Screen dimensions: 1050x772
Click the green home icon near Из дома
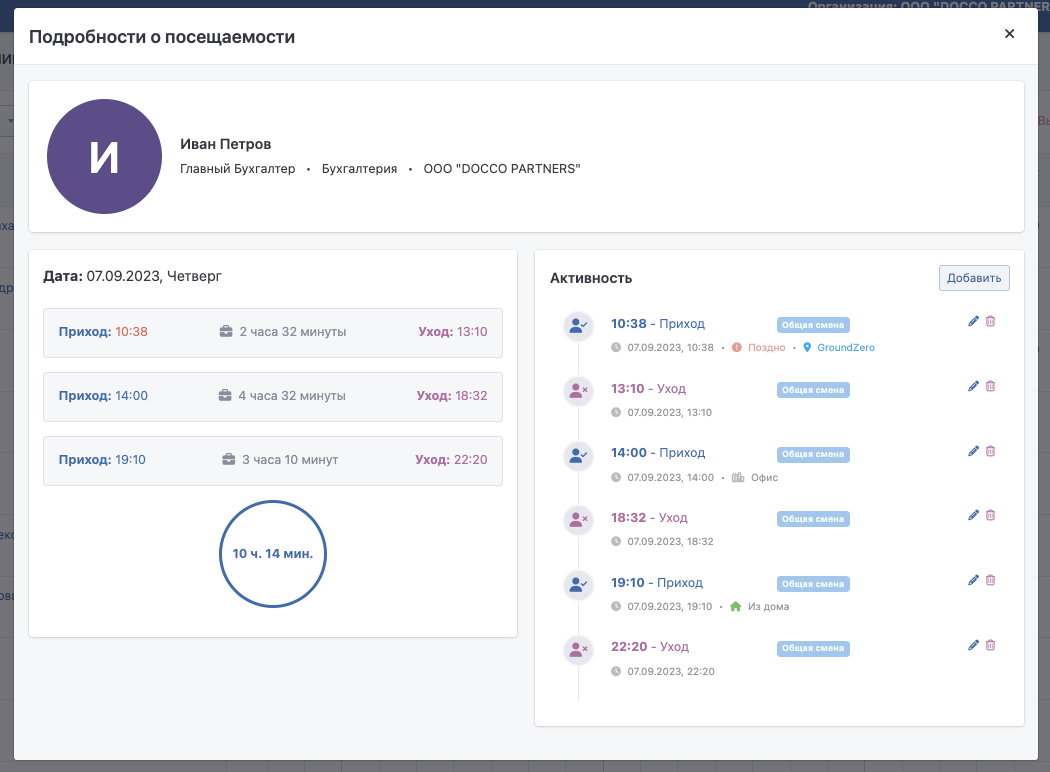coord(735,607)
